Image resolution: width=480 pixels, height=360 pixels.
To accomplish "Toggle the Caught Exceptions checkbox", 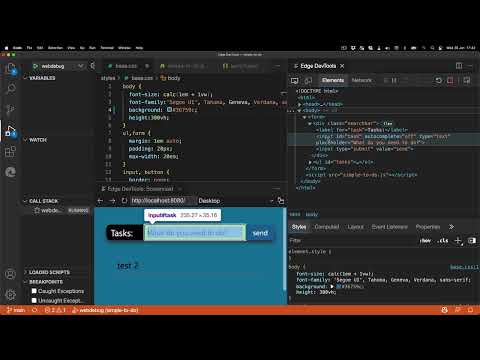I will pos(34,291).
